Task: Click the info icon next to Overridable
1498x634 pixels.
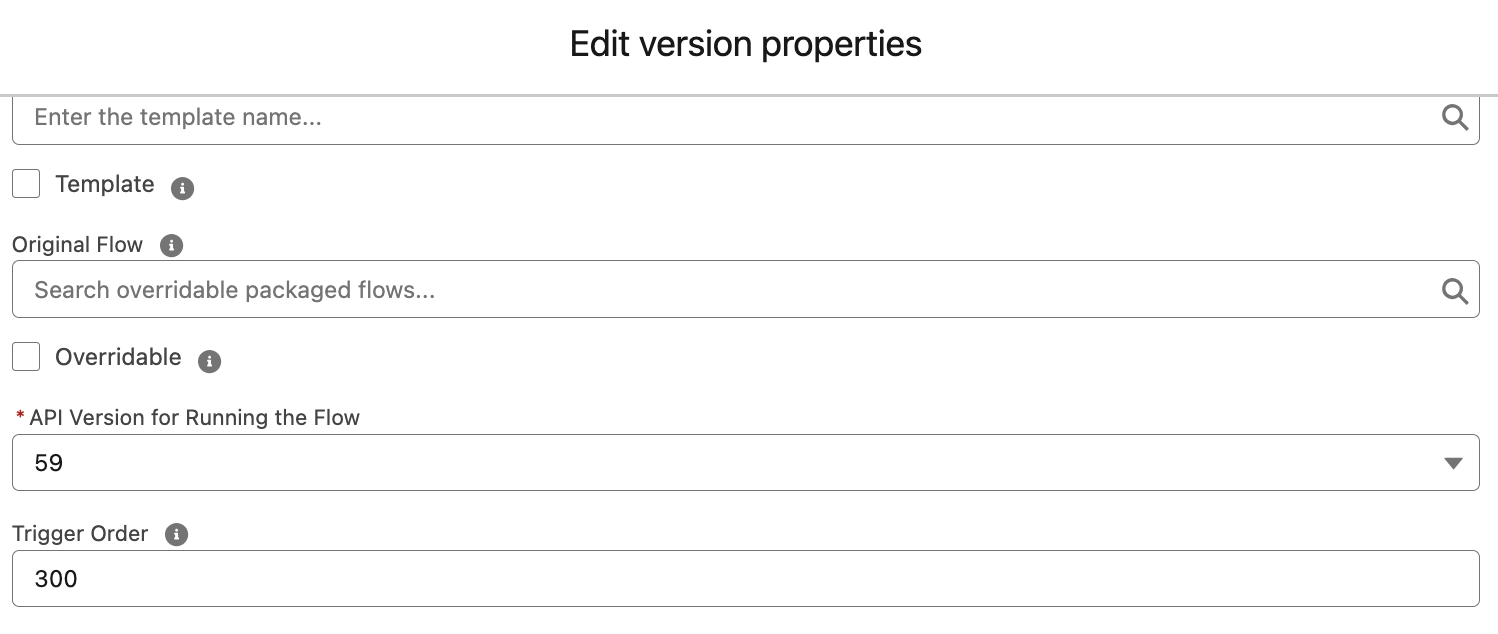Action: [209, 361]
